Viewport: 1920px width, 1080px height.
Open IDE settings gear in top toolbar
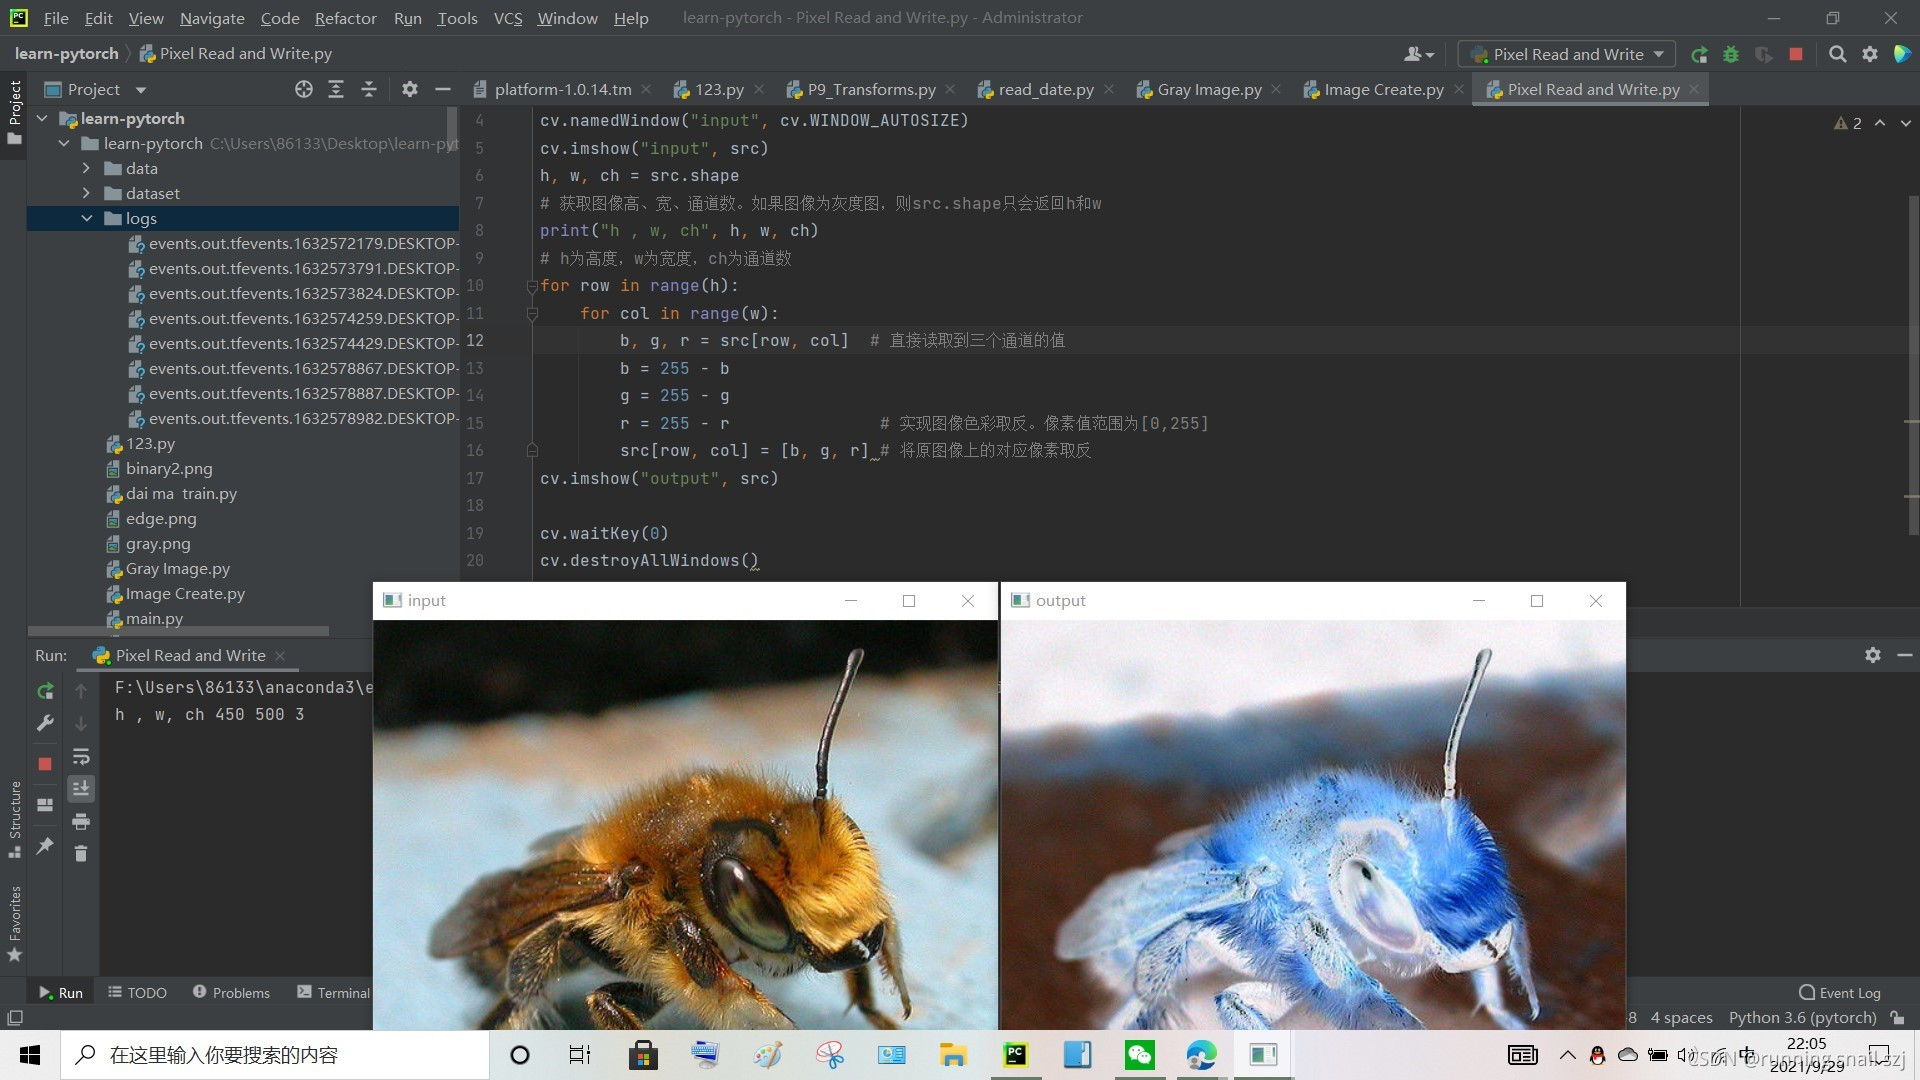(x=1870, y=55)
